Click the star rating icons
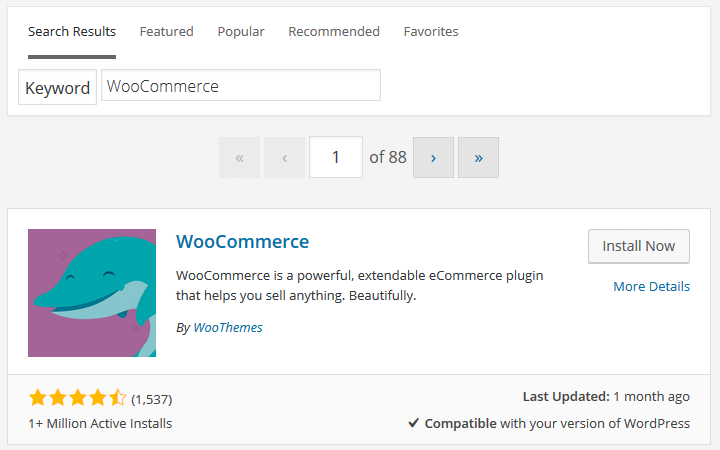Viewport: 720px width, 450px height. click(x=78, y=398)
